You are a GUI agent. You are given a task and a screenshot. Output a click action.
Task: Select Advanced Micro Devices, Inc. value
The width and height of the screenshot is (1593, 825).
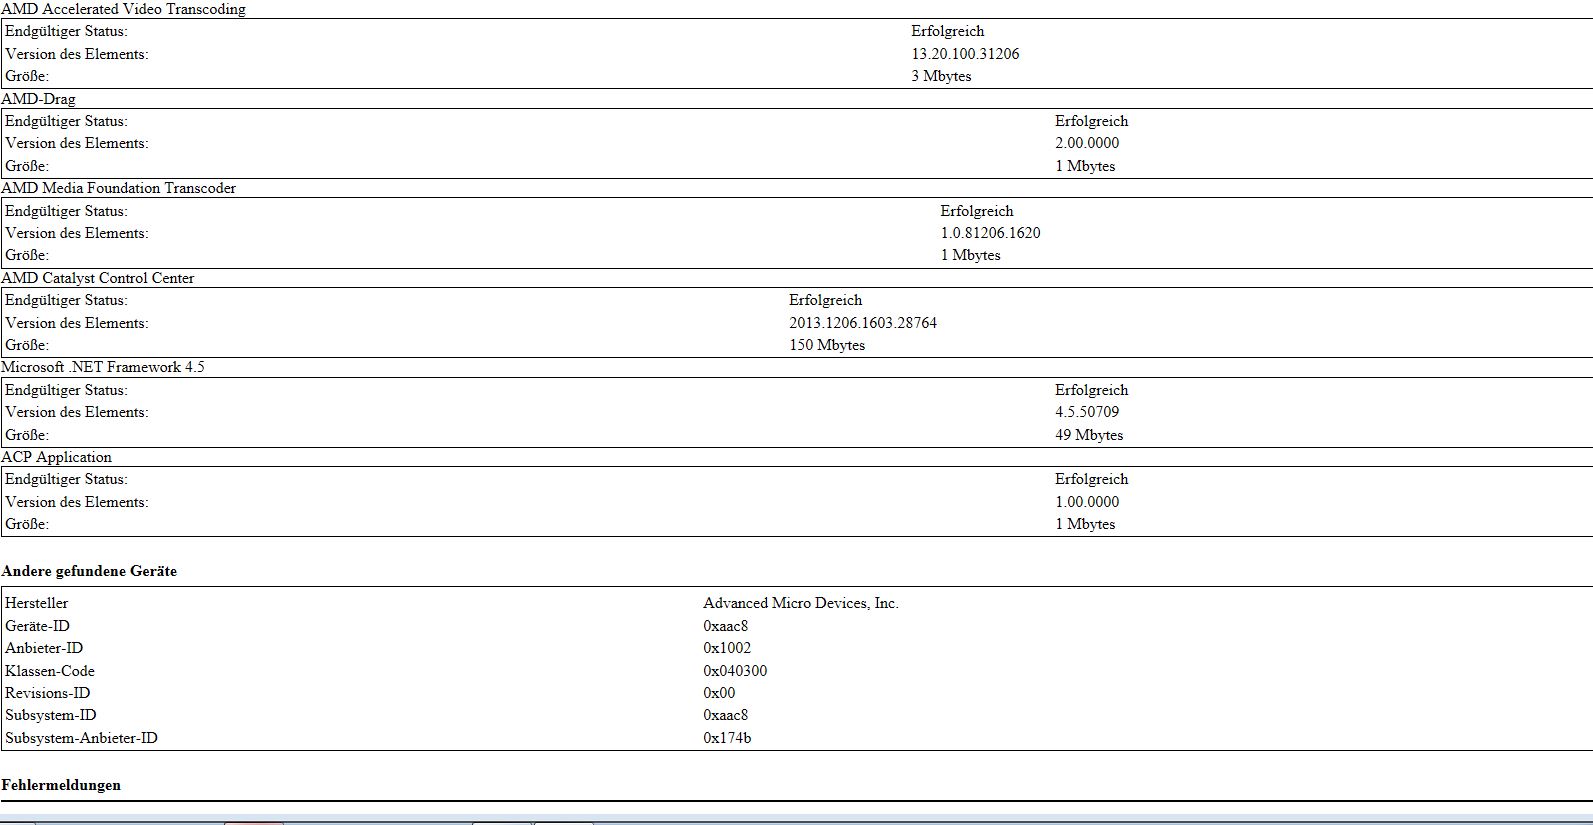801,603
